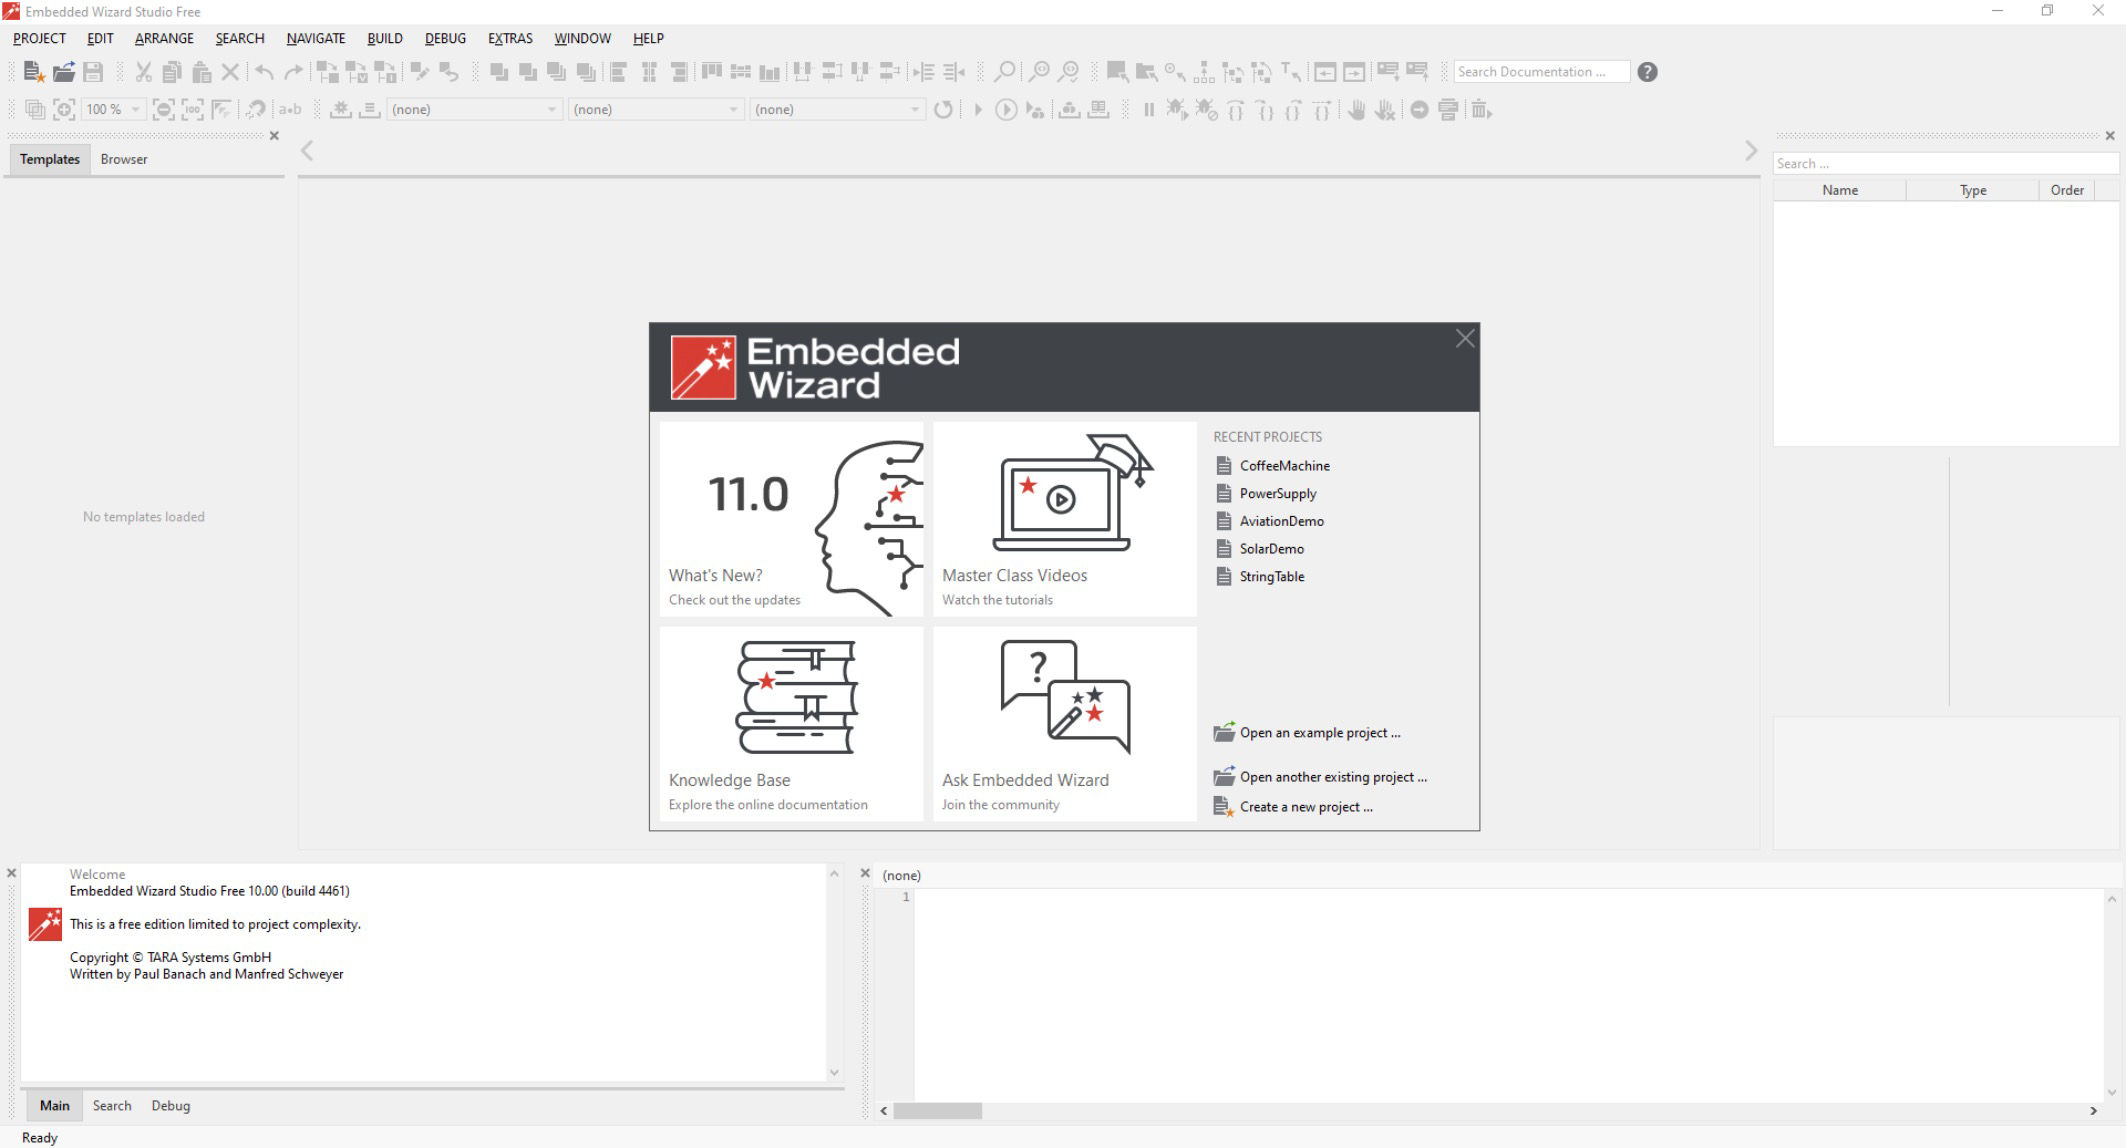This screenshot has width=2126, height=1148.
Task: Expand the third (none) combo box
Action: pos(914,110)
